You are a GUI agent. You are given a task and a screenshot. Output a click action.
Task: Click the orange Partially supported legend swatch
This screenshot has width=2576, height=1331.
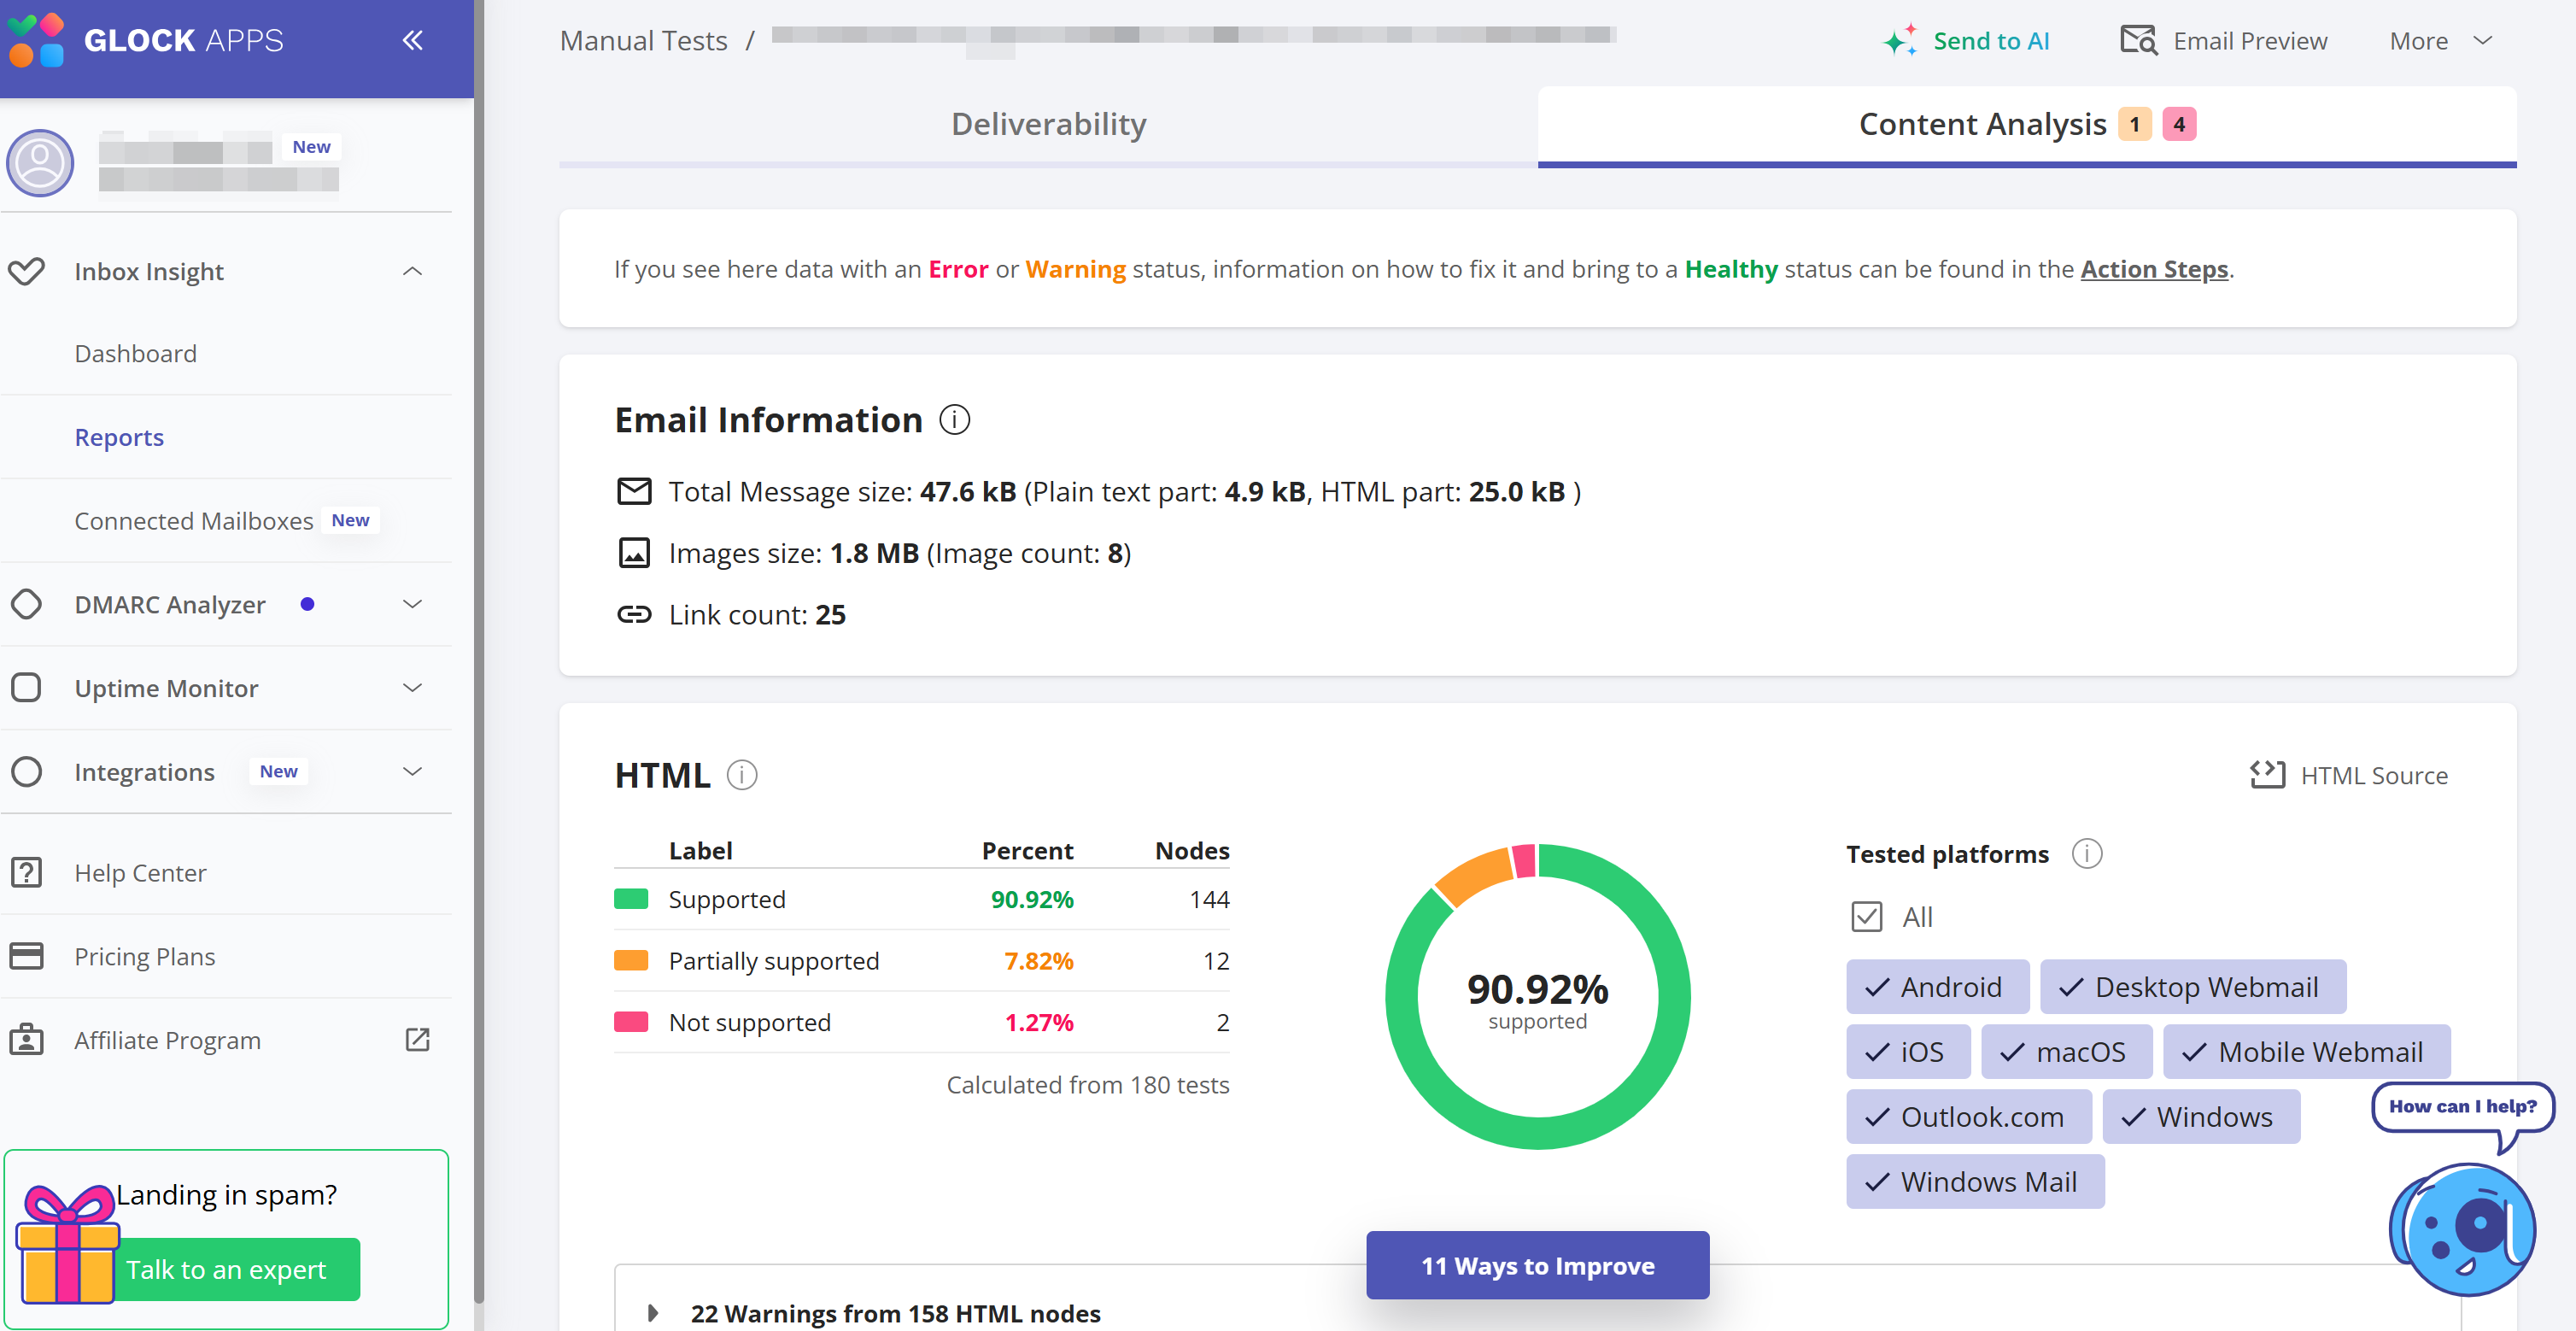[631, 960]
